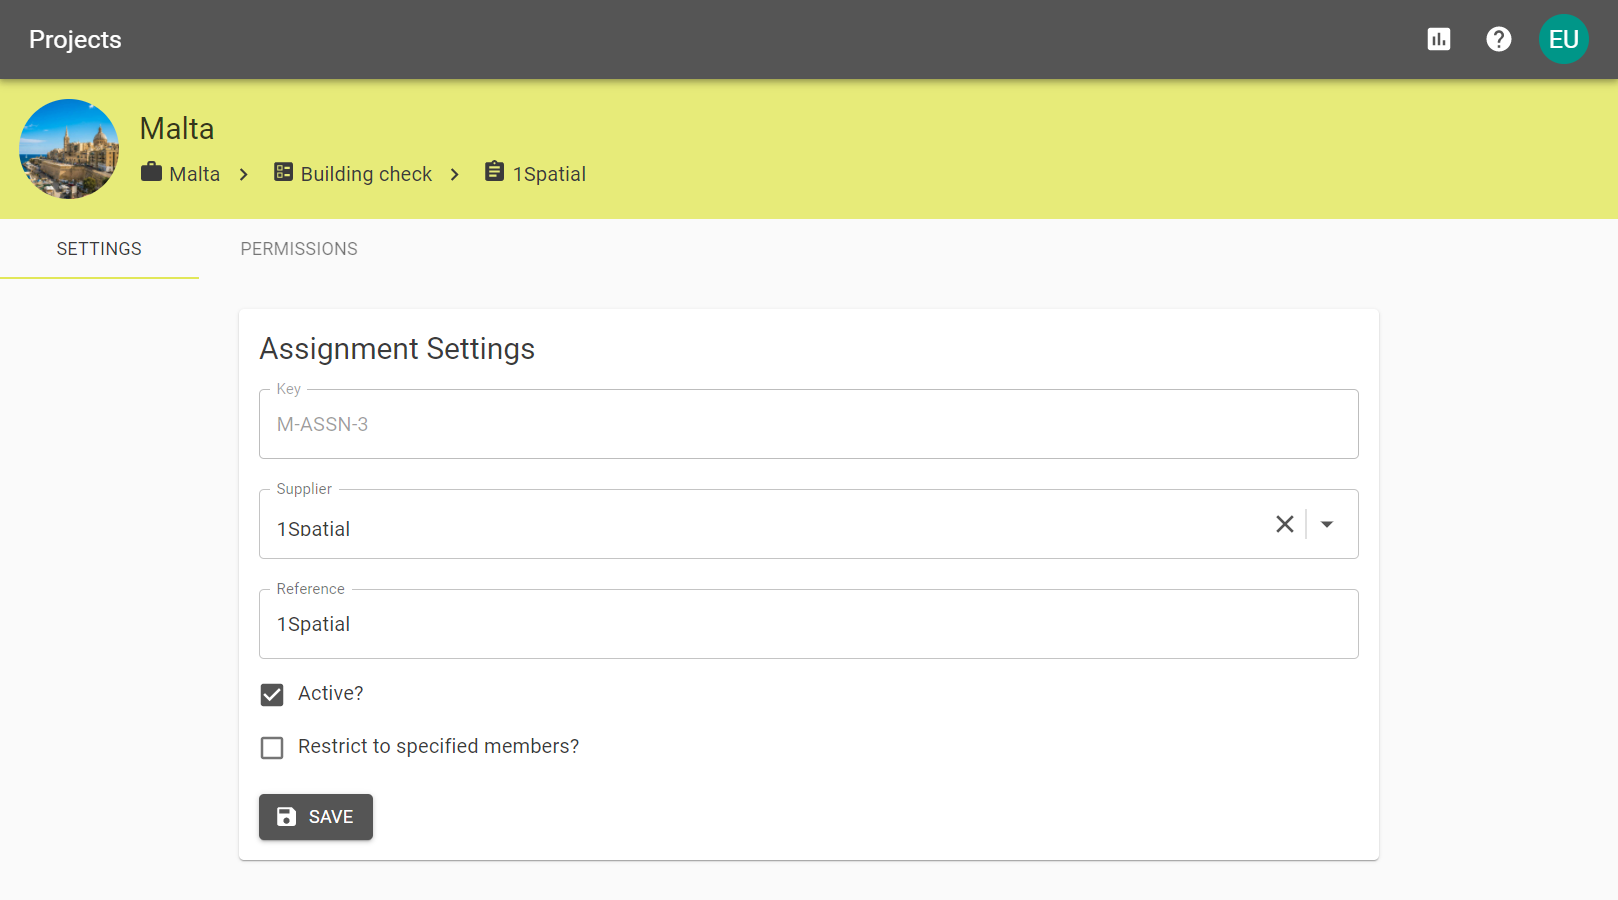Click the Building check breadcrumb icon
This screenshot has width=1618, height=900.
[x=284, y=172]
